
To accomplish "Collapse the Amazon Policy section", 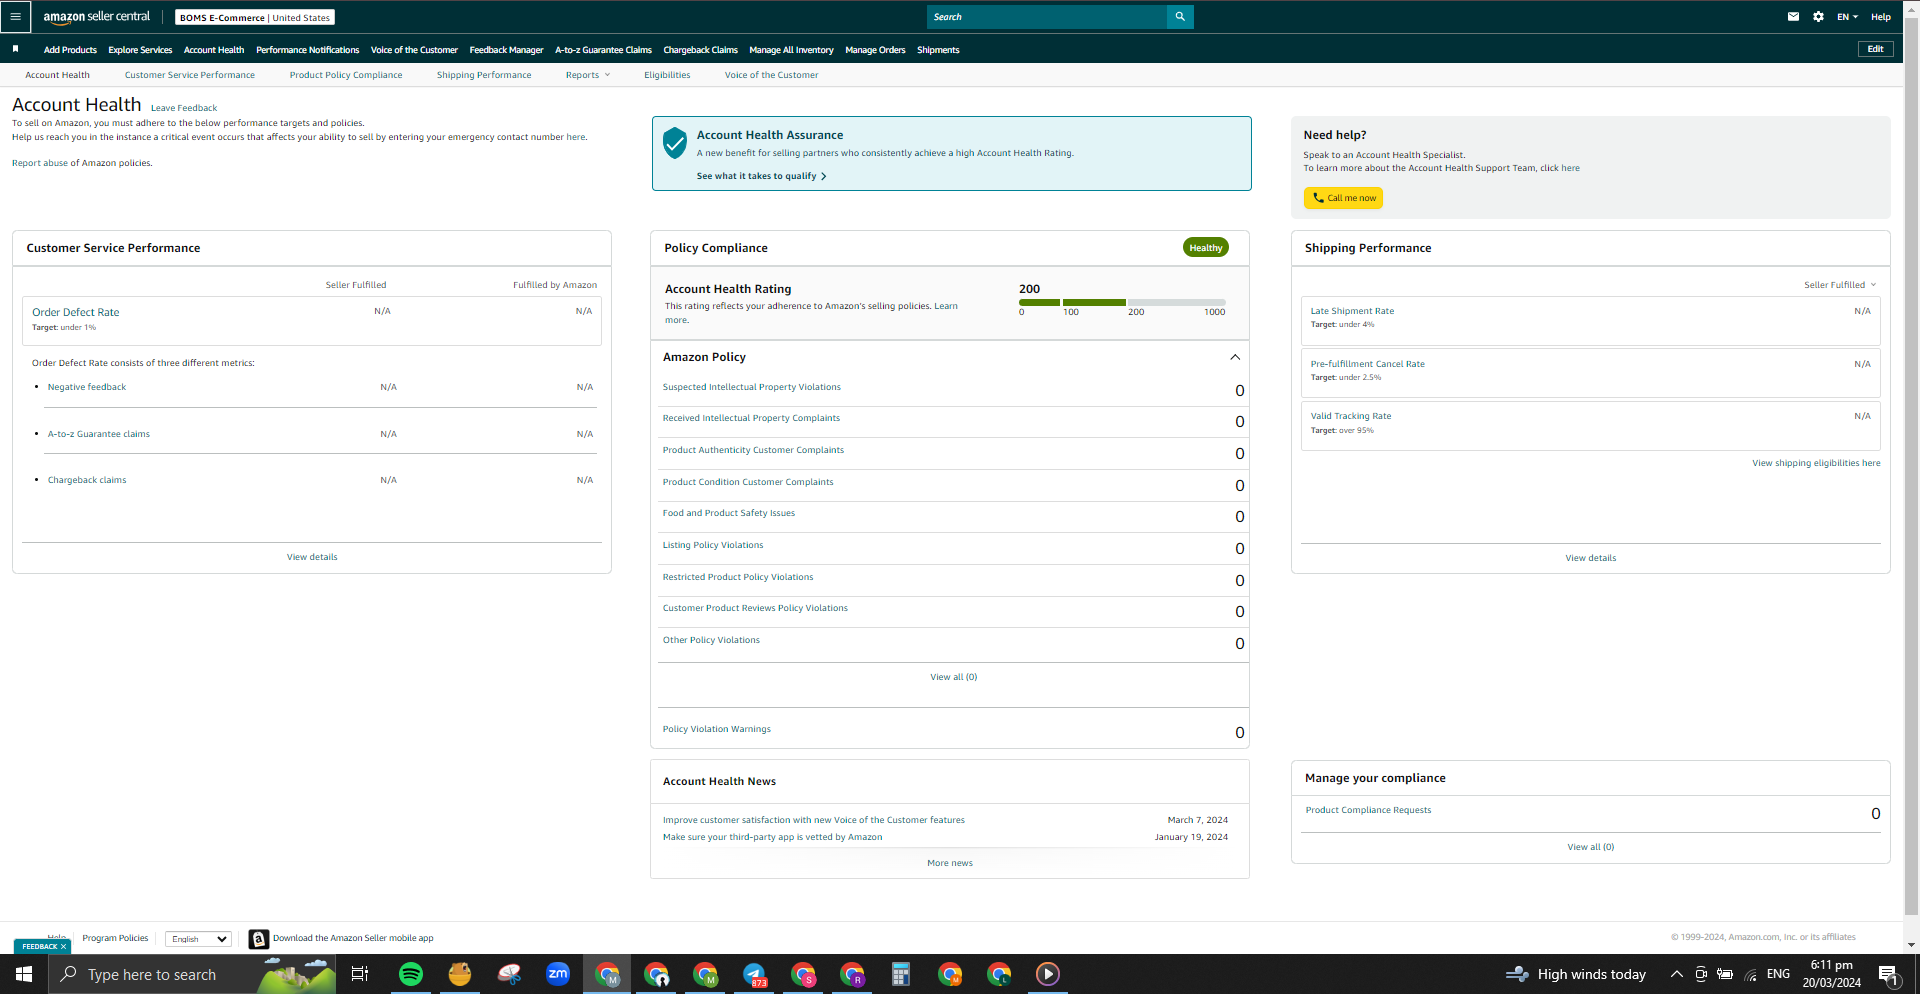I will [x=1235, y=357].
